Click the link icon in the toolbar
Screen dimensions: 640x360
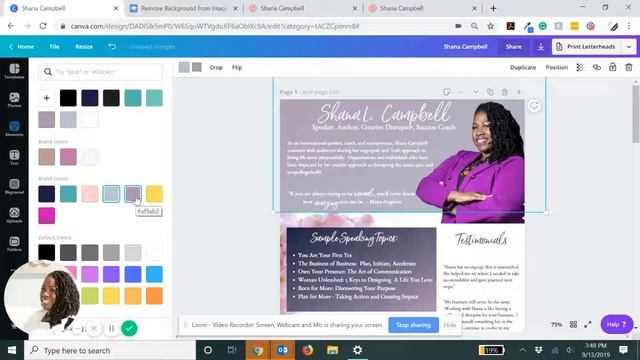597,67
